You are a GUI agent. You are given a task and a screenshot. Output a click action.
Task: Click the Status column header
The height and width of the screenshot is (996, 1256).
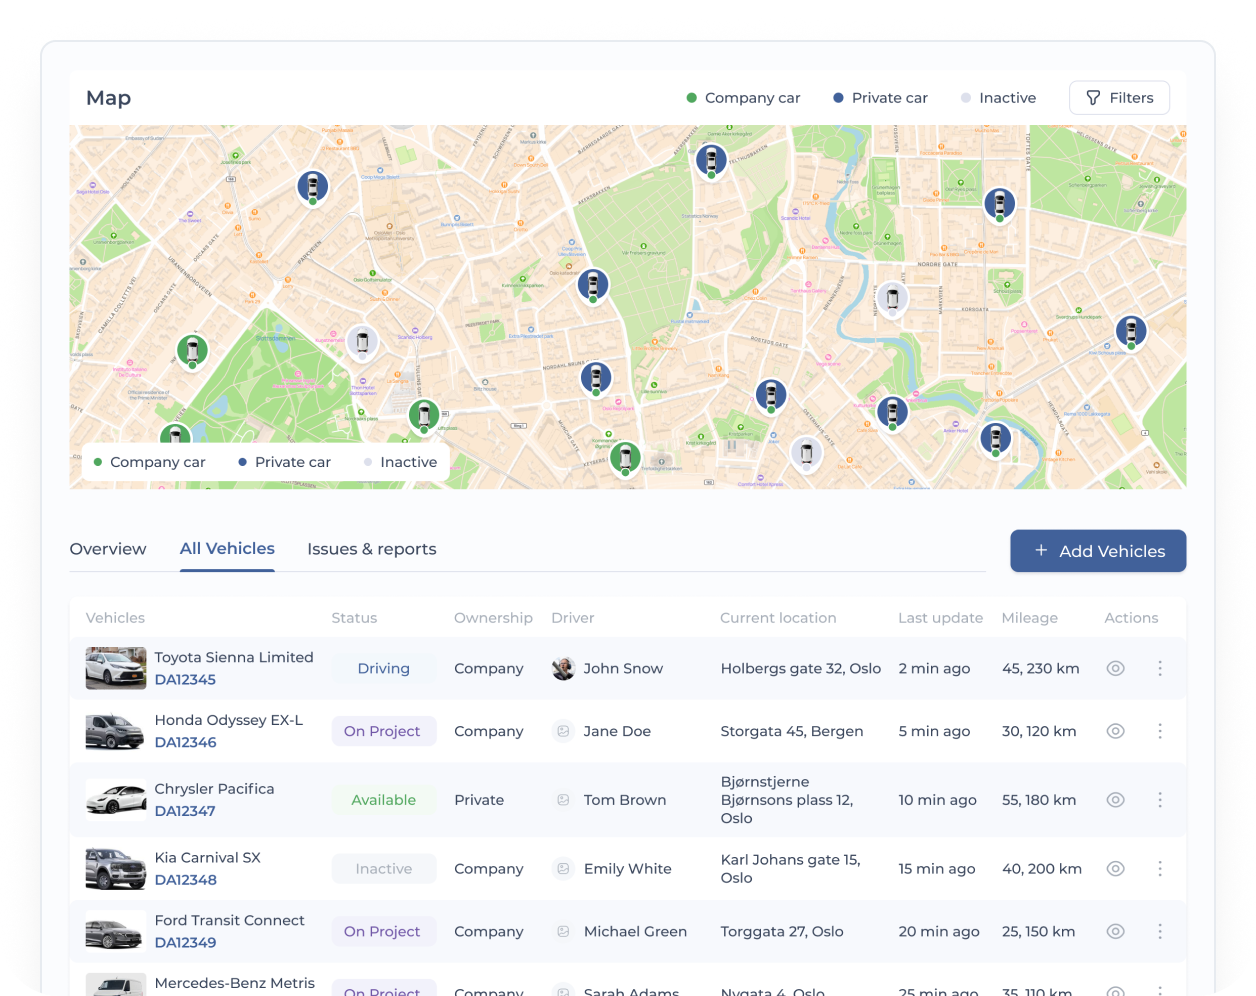pyautogui.click(x=354, y=618)
